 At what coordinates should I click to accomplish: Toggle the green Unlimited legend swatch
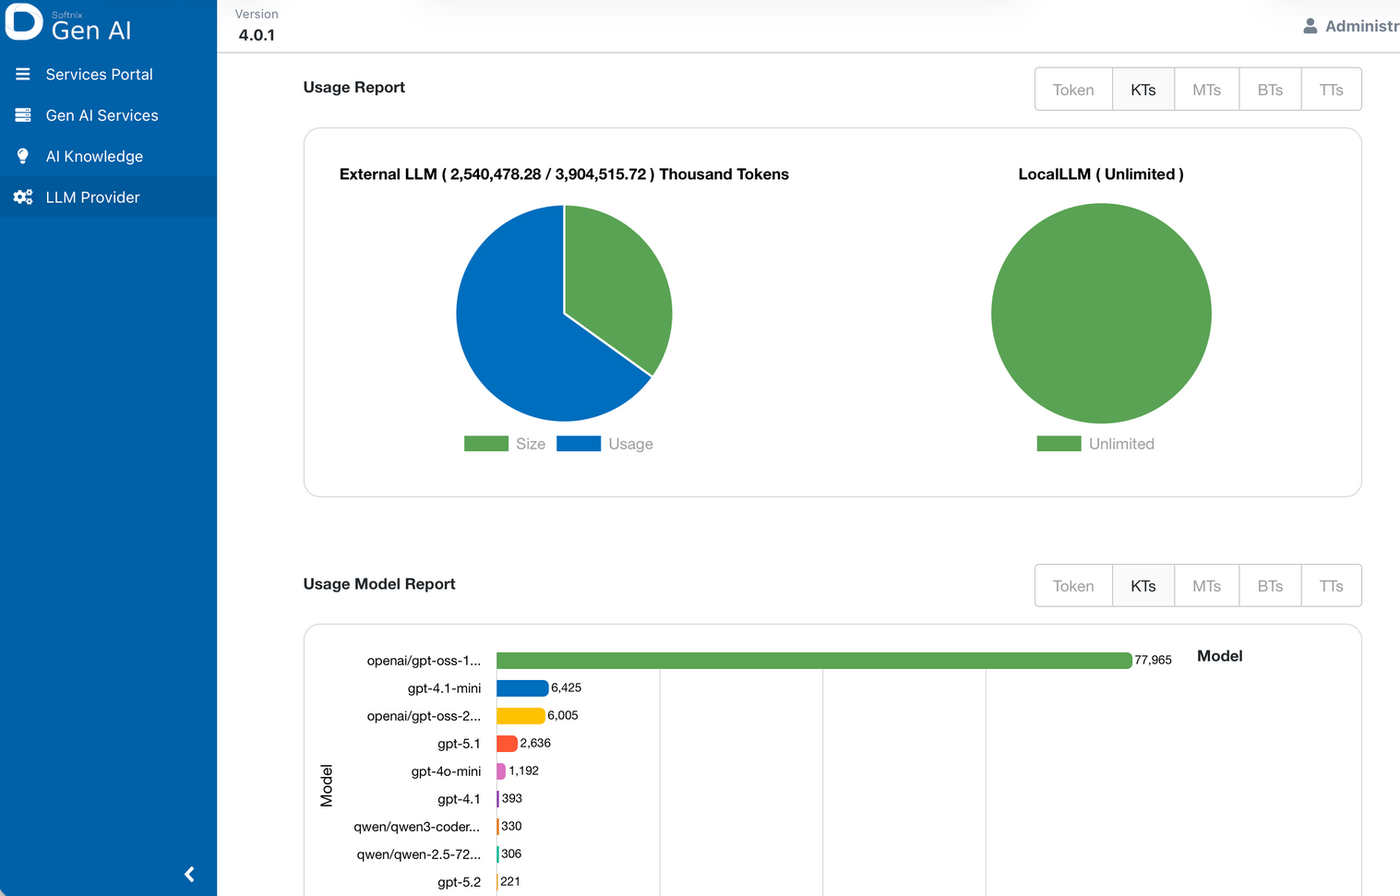click(1059, 444)
